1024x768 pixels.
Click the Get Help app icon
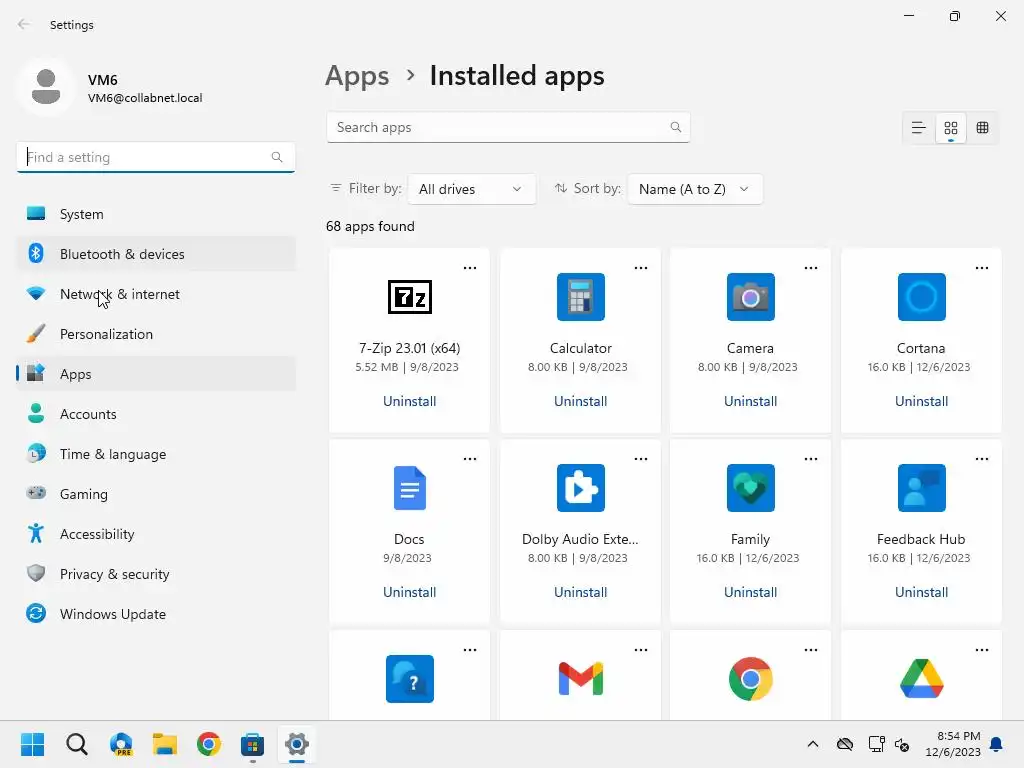409,679
